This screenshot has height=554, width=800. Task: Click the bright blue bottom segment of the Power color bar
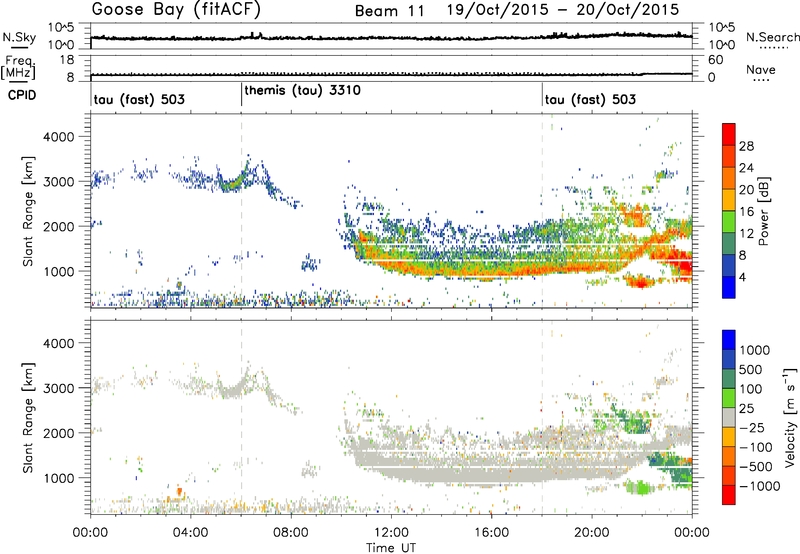click(729, 287)
